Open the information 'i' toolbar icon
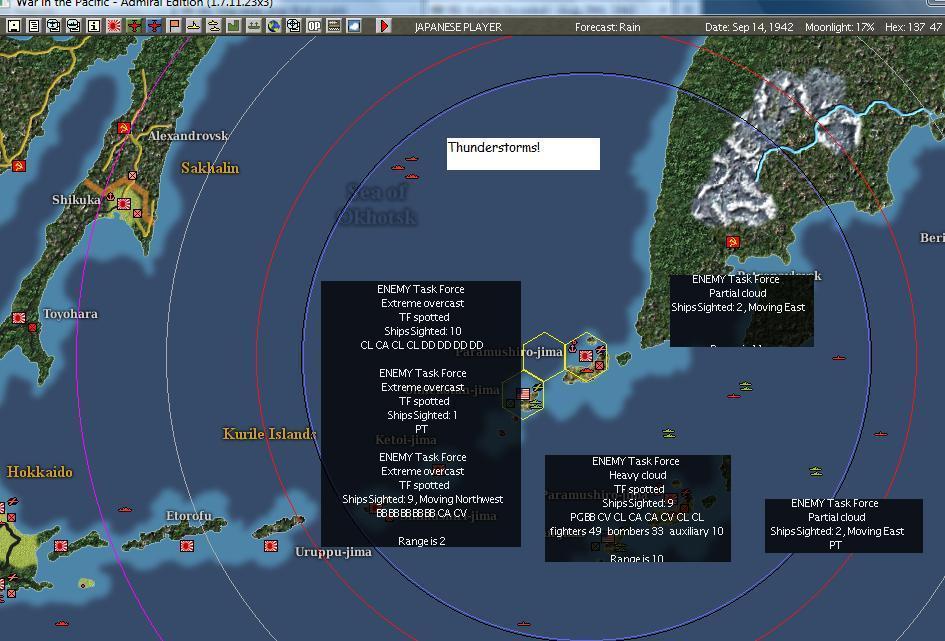 pos(93,26)
